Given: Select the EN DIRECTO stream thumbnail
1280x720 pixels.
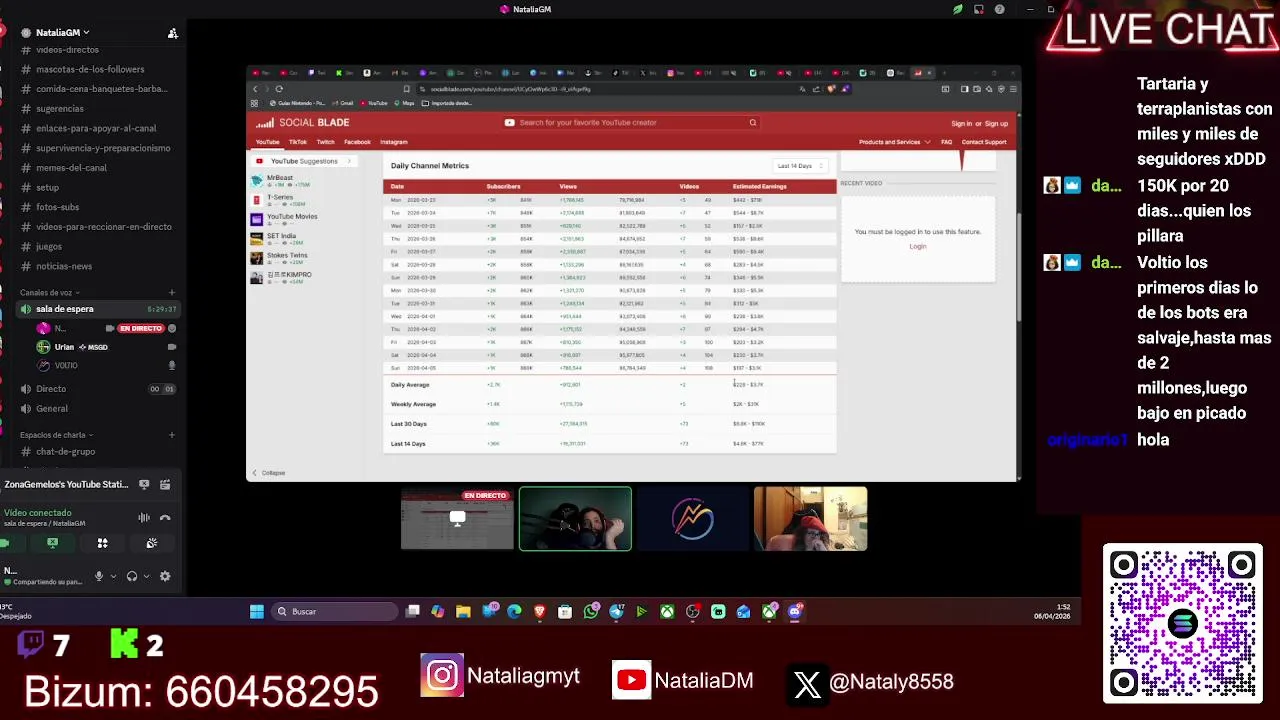Looking at the screenshot, I should (x=457, y=519).
